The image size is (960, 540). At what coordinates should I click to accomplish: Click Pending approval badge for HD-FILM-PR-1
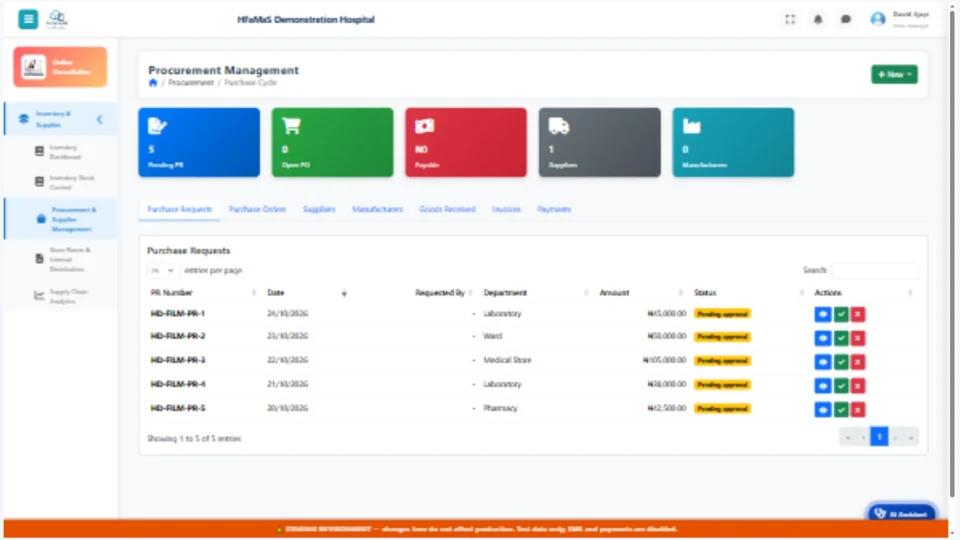point(722,314)
